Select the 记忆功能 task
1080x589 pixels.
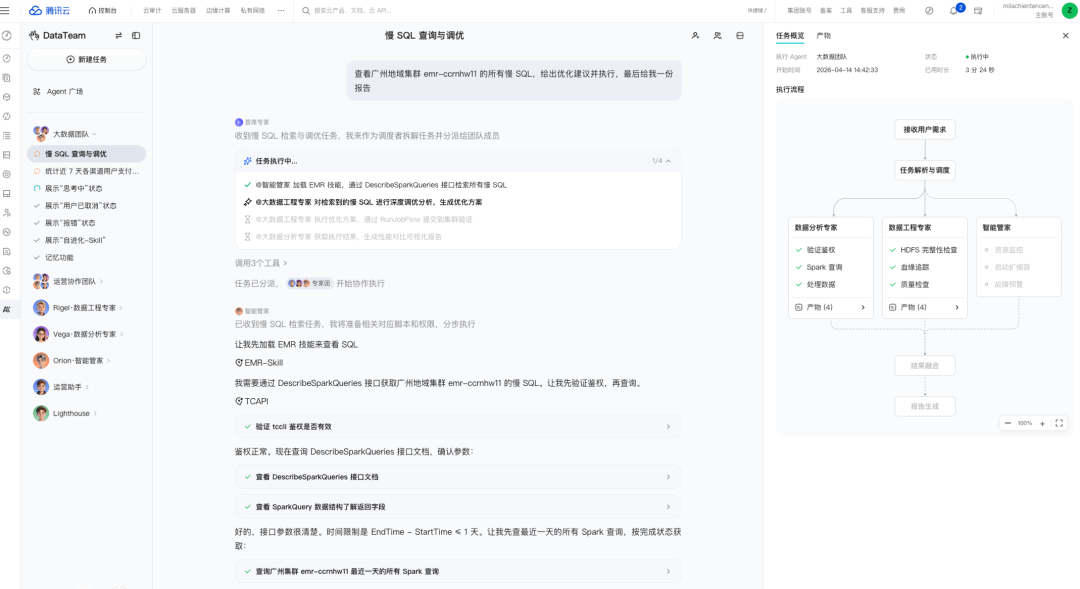pos(87,257)
